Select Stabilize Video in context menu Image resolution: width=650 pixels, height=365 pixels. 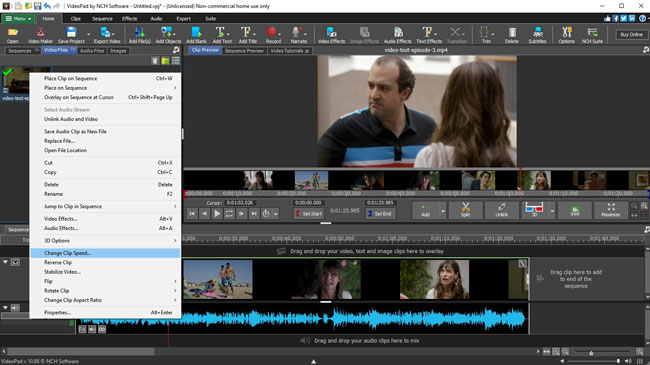point(105,272)
